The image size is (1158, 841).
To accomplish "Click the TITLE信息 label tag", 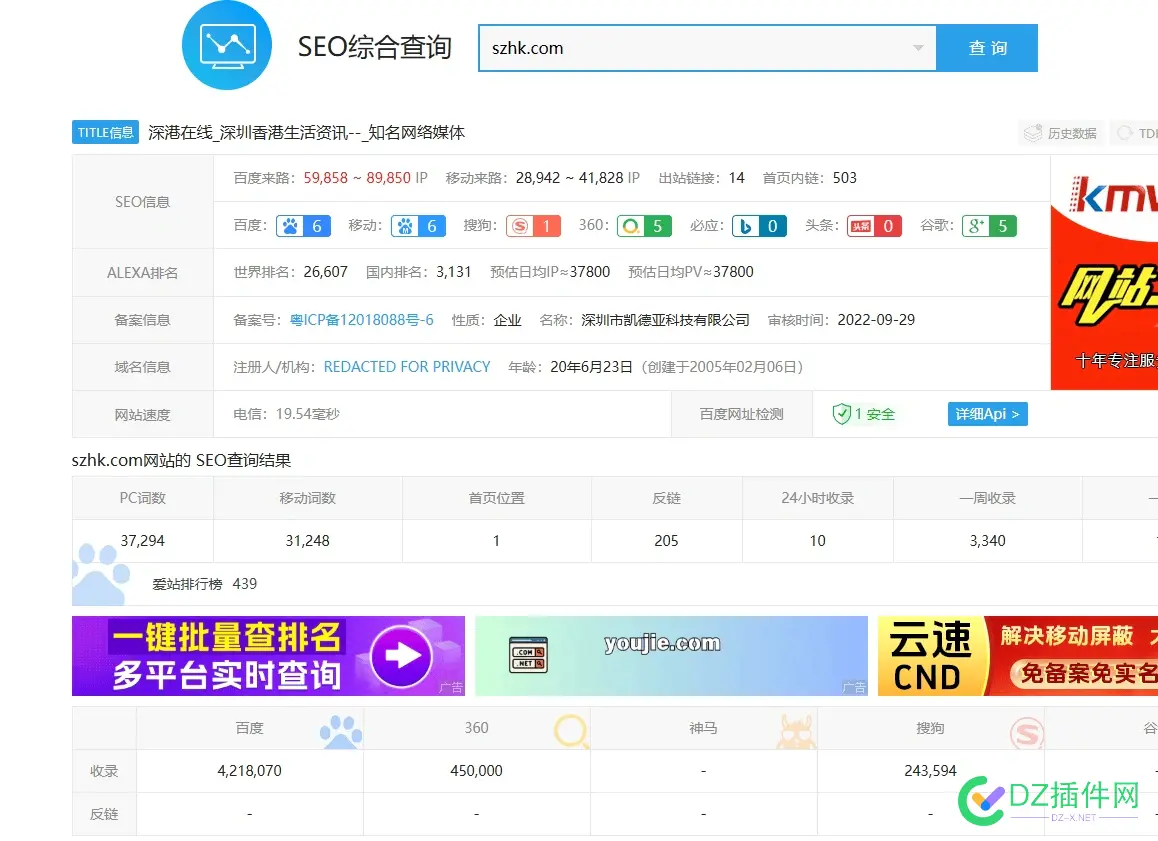I will 105,132.
